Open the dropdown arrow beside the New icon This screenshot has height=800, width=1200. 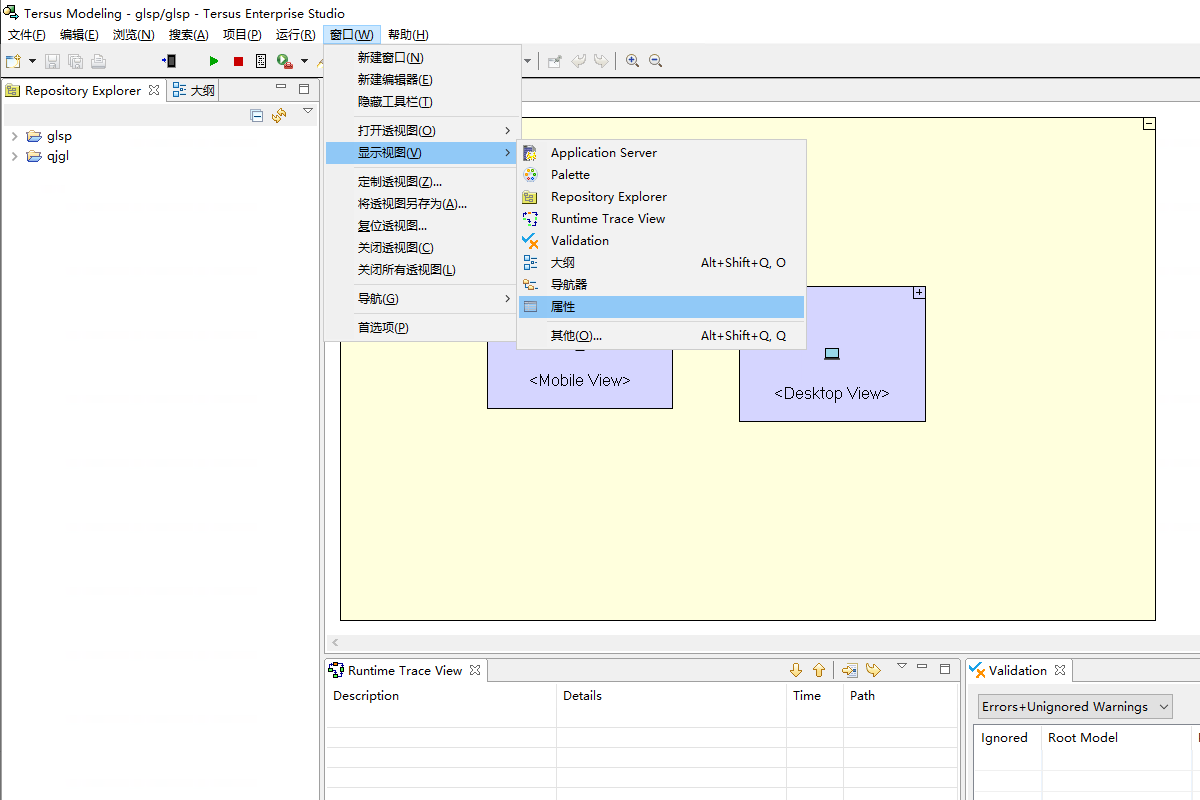point(32,61)
